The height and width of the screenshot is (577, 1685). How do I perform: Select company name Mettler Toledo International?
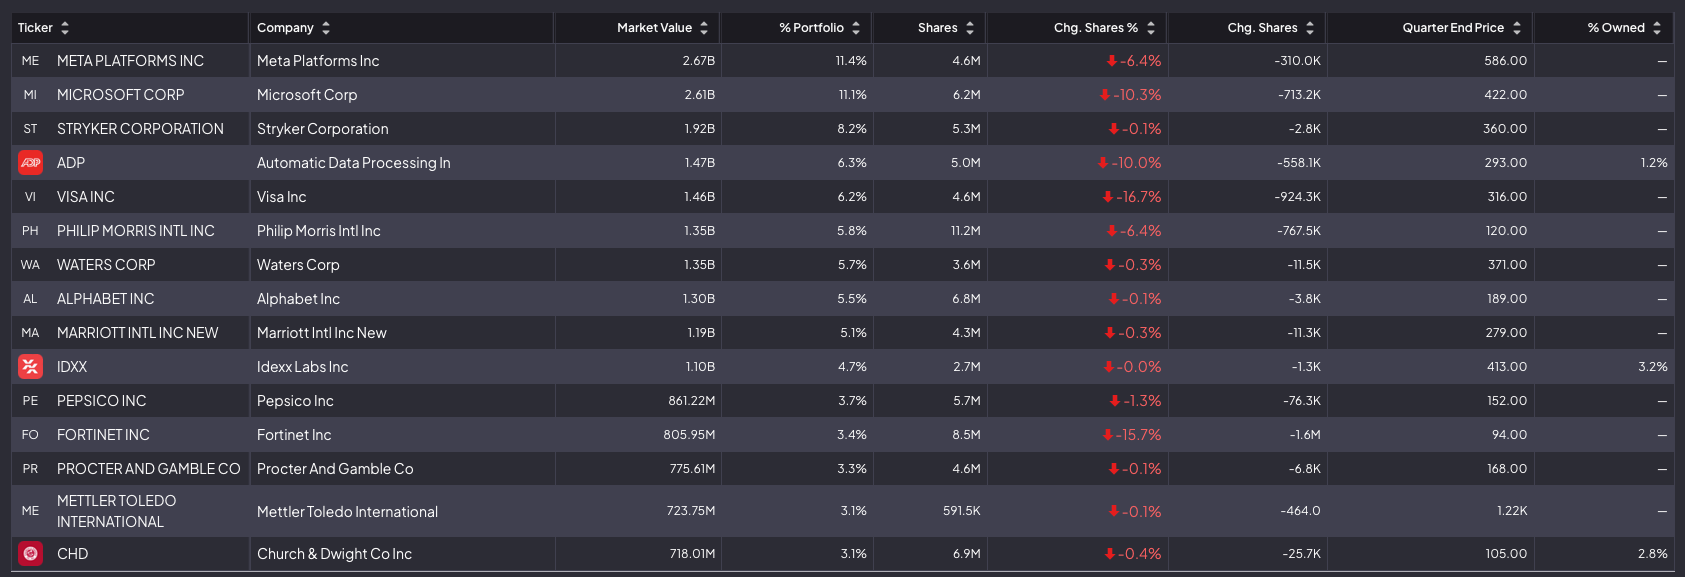(347, 512)
